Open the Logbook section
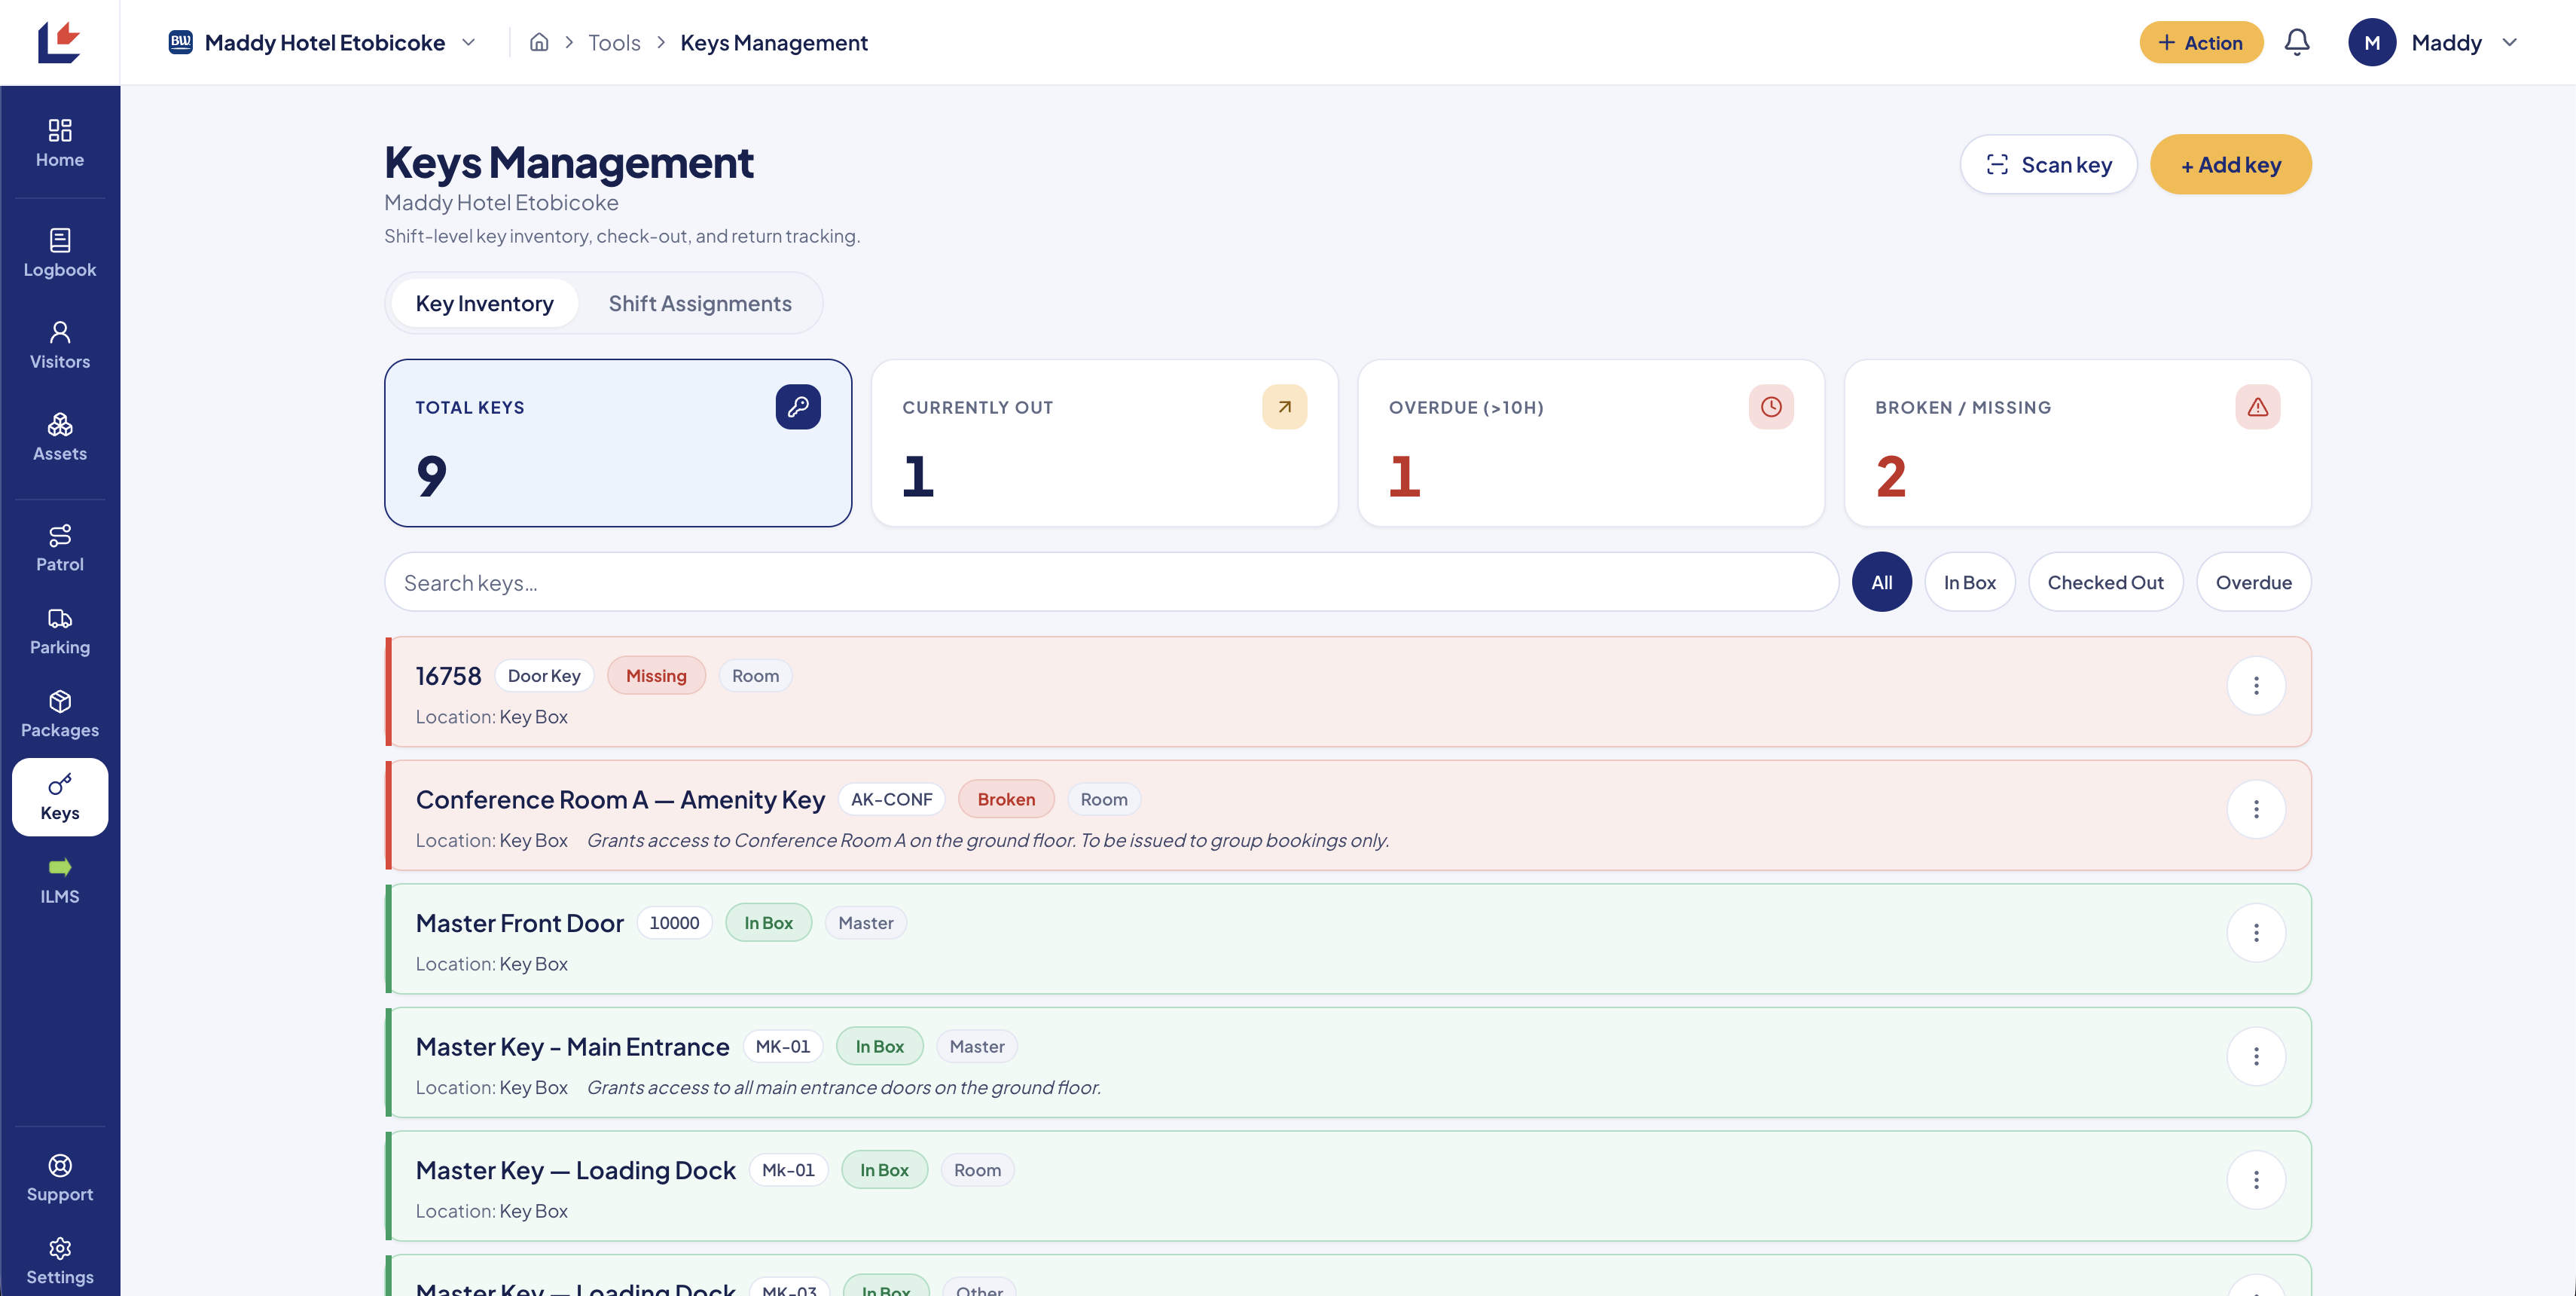 tap(60, 253)
